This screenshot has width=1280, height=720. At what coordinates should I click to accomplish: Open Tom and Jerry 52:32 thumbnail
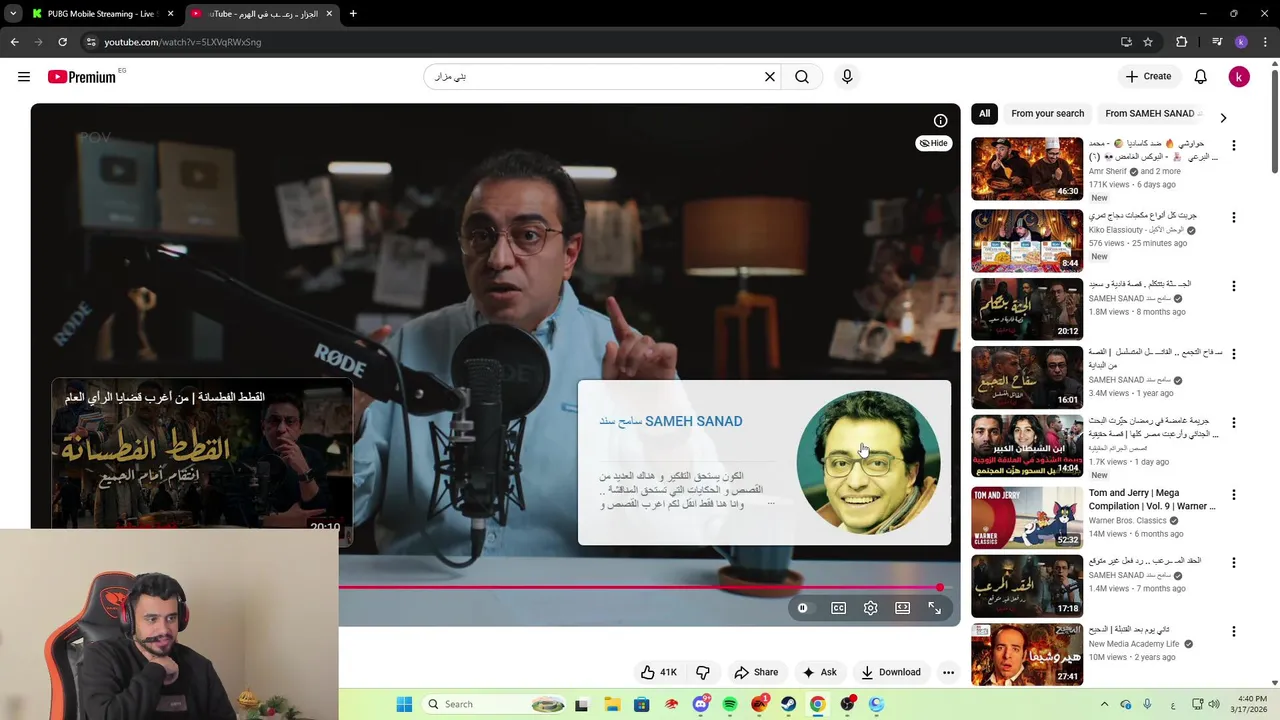pos(1027,517)
